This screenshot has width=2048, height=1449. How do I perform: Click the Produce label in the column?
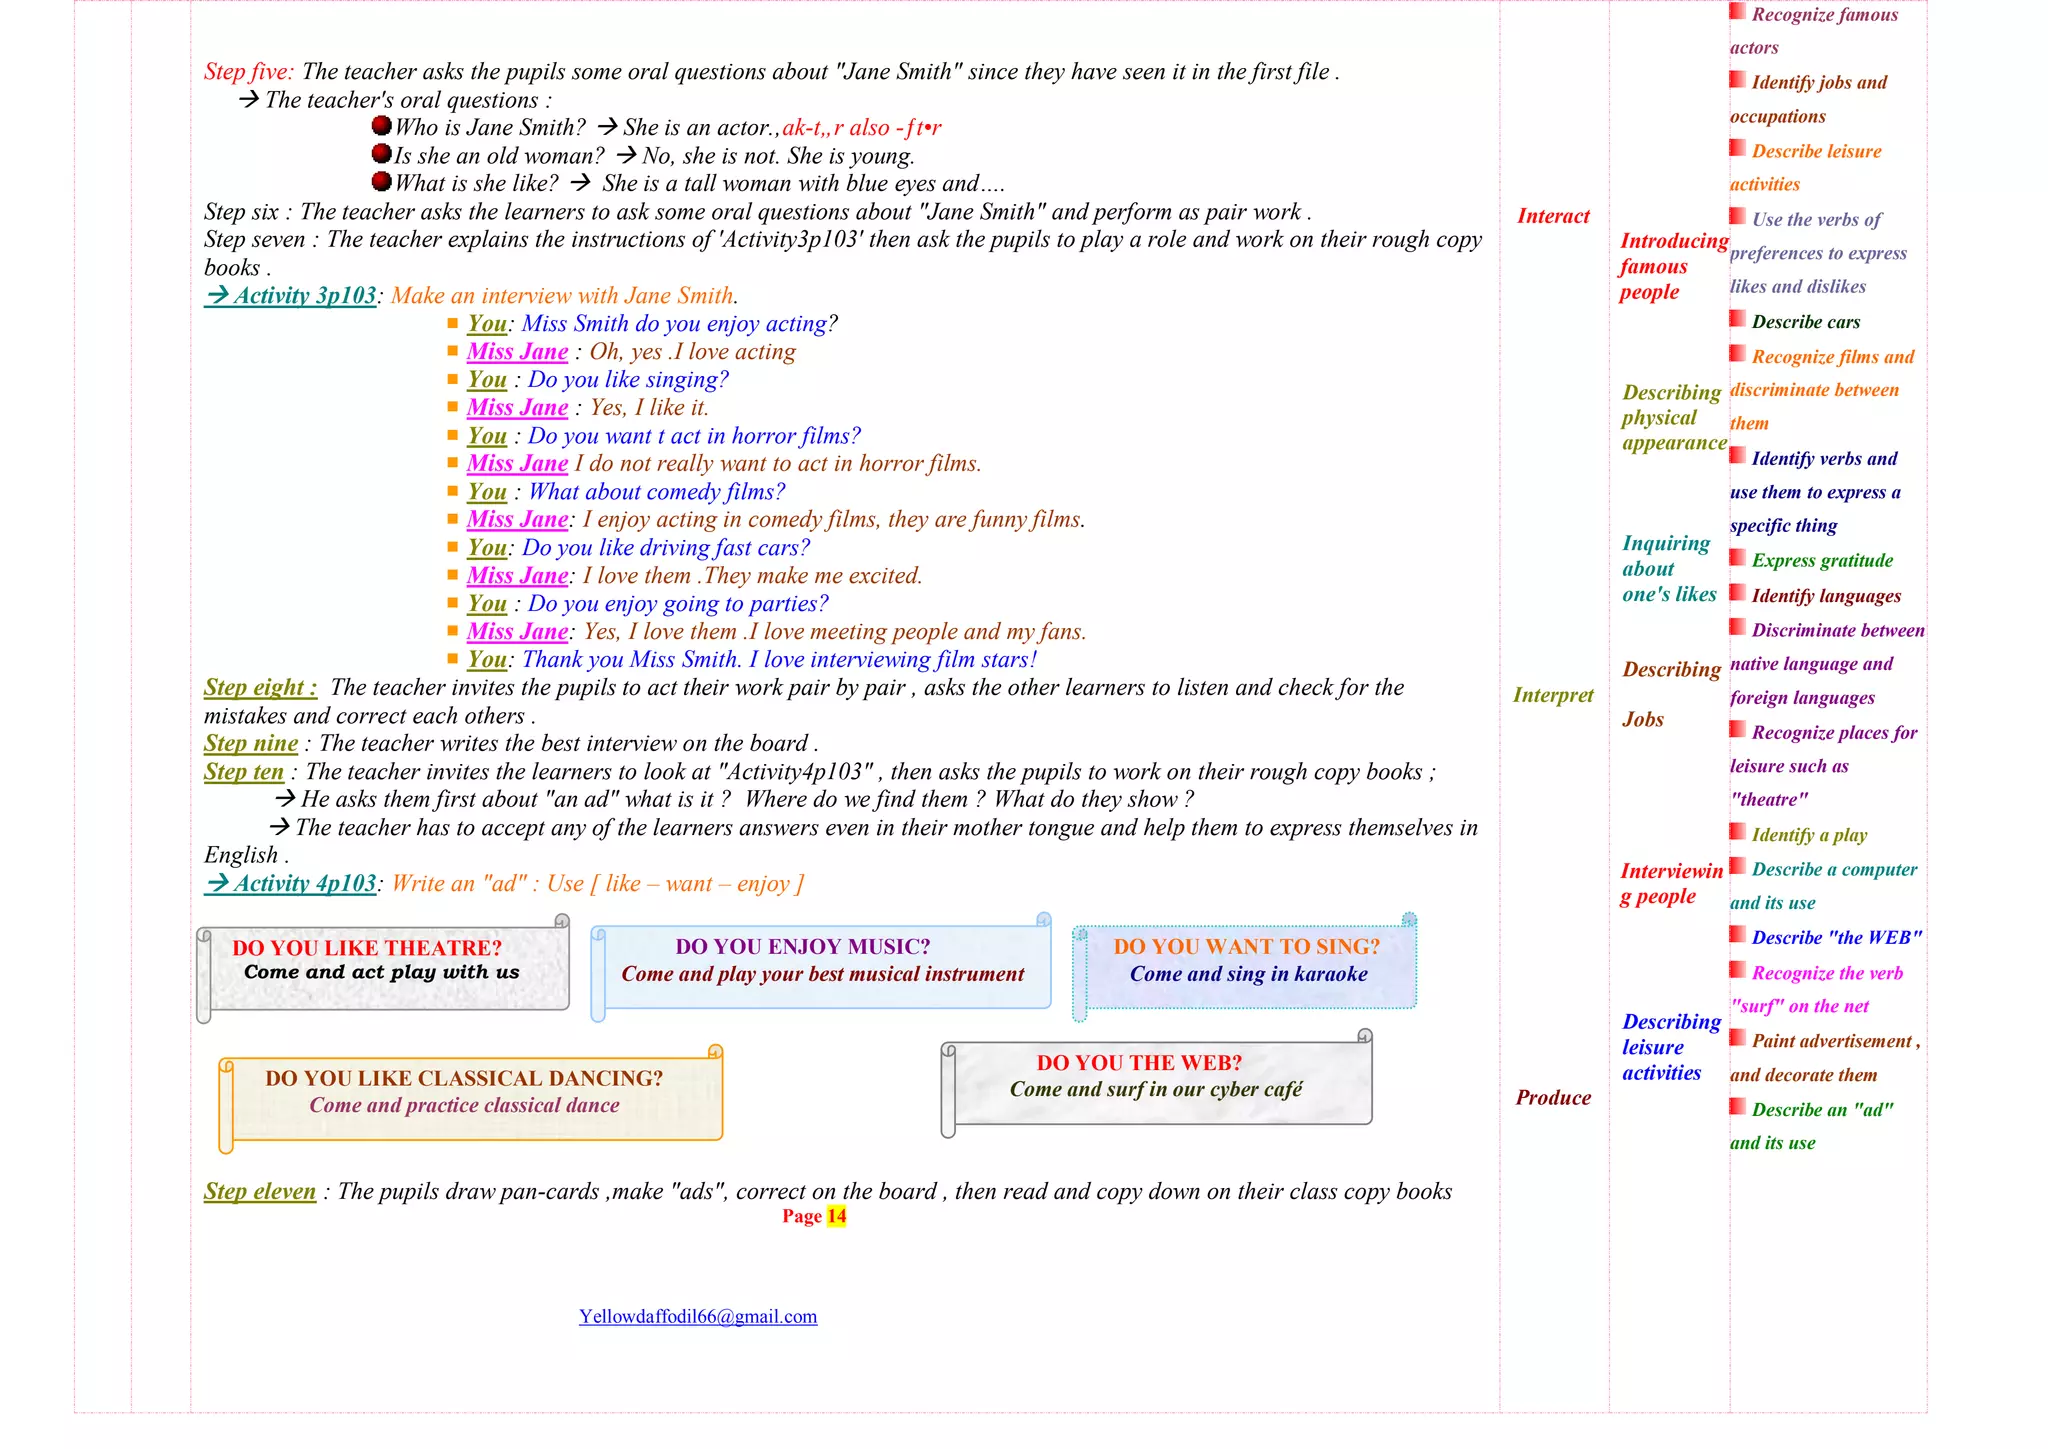pyautogui.click(x=1553, y=1098)
